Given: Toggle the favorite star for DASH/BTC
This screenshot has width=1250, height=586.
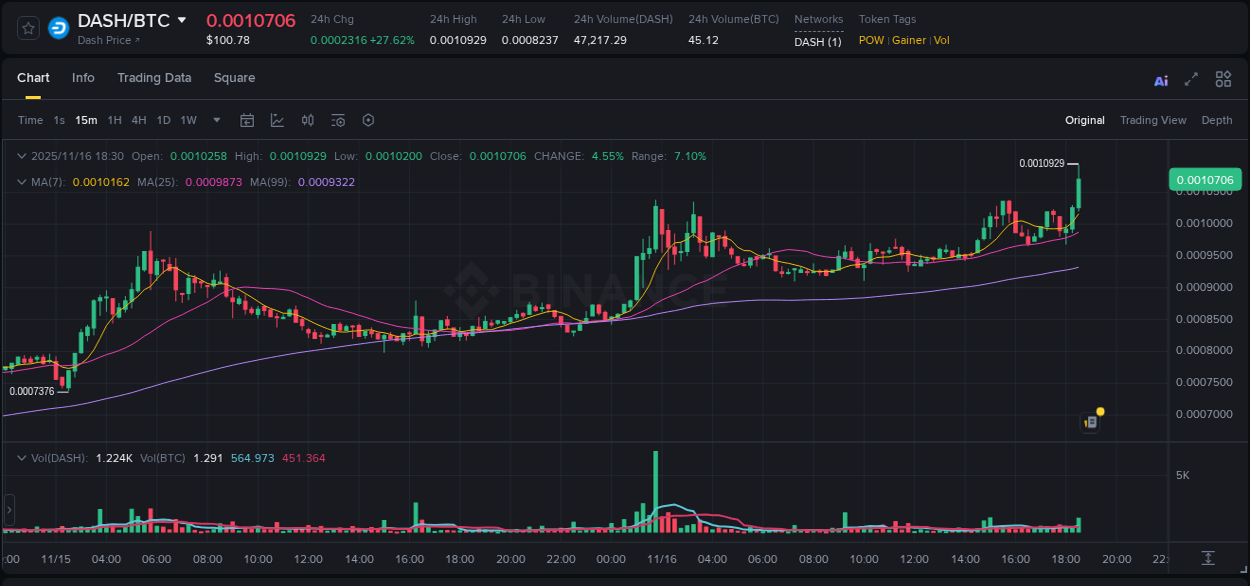Looking at the screenshot, I should (28, 28).
